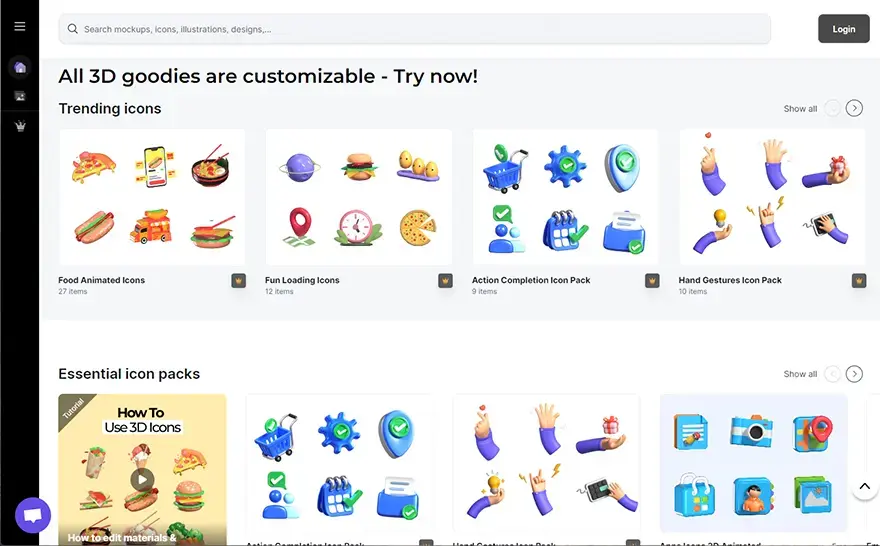Open the chat support bubble
This screenshot has width=880, height=546.
33,515
